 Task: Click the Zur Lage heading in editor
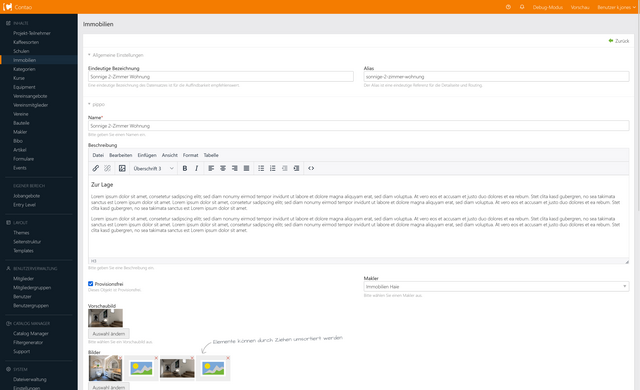102,184
